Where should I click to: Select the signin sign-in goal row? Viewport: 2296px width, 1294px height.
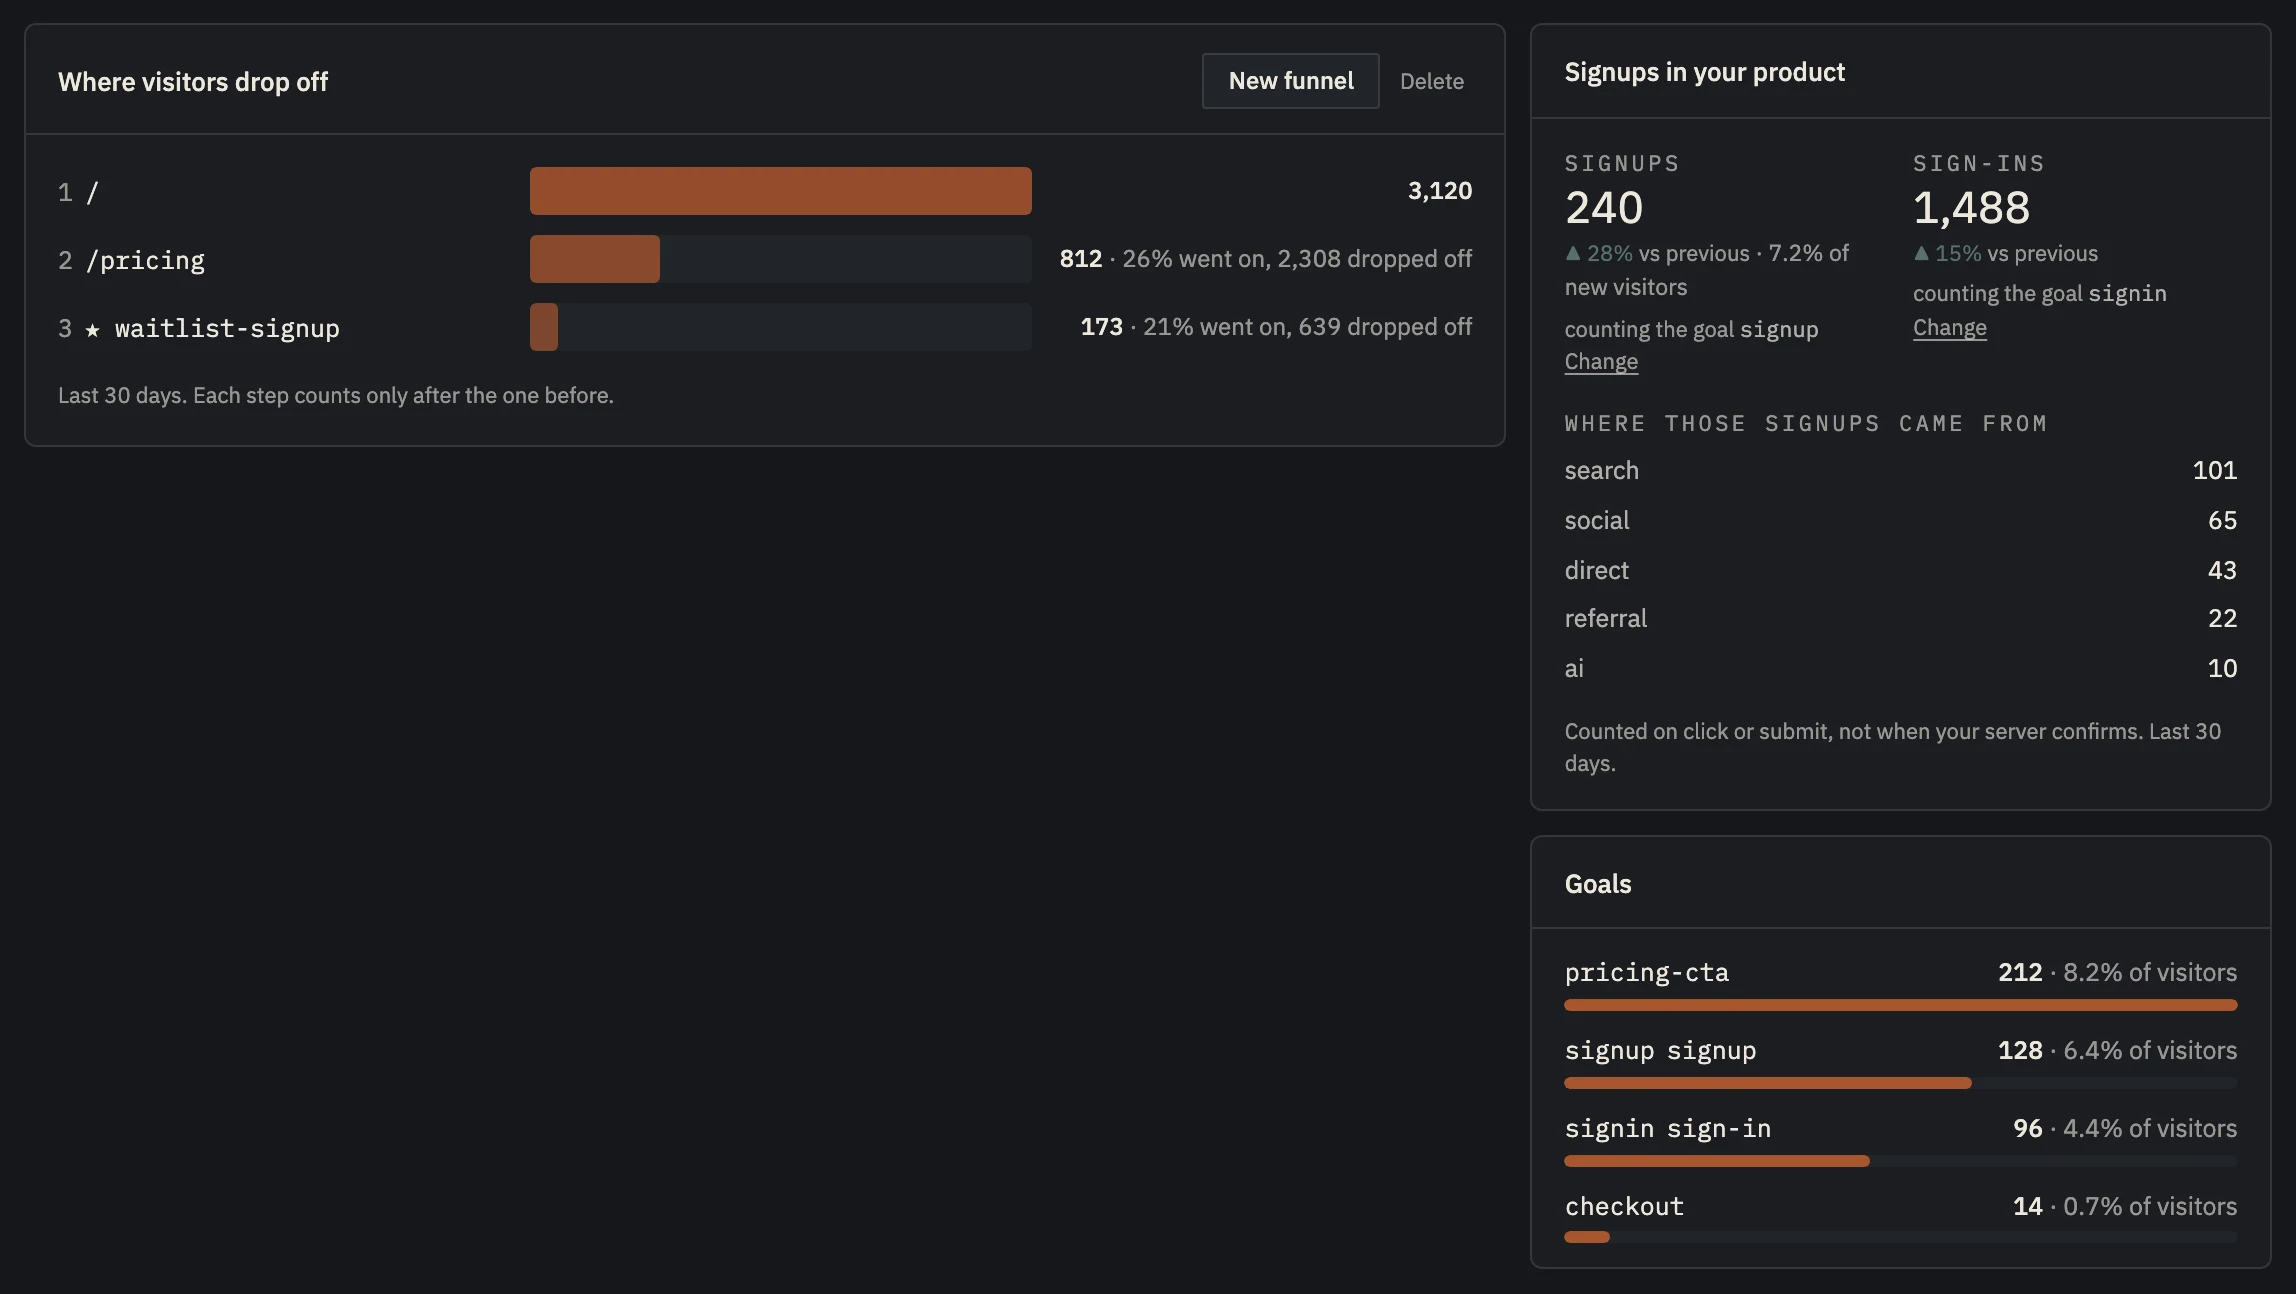click(x=1900, y=1140)
